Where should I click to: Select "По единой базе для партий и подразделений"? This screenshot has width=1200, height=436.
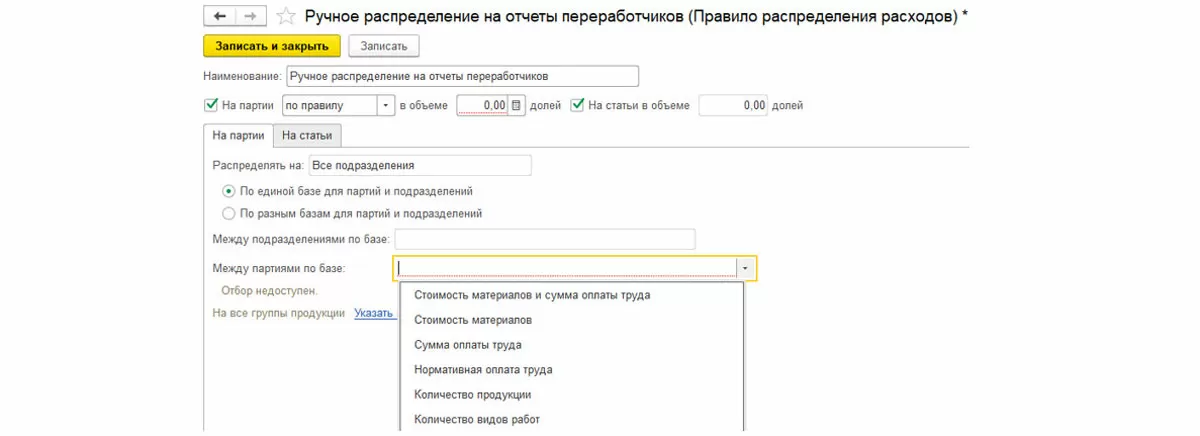pos(229,191)
